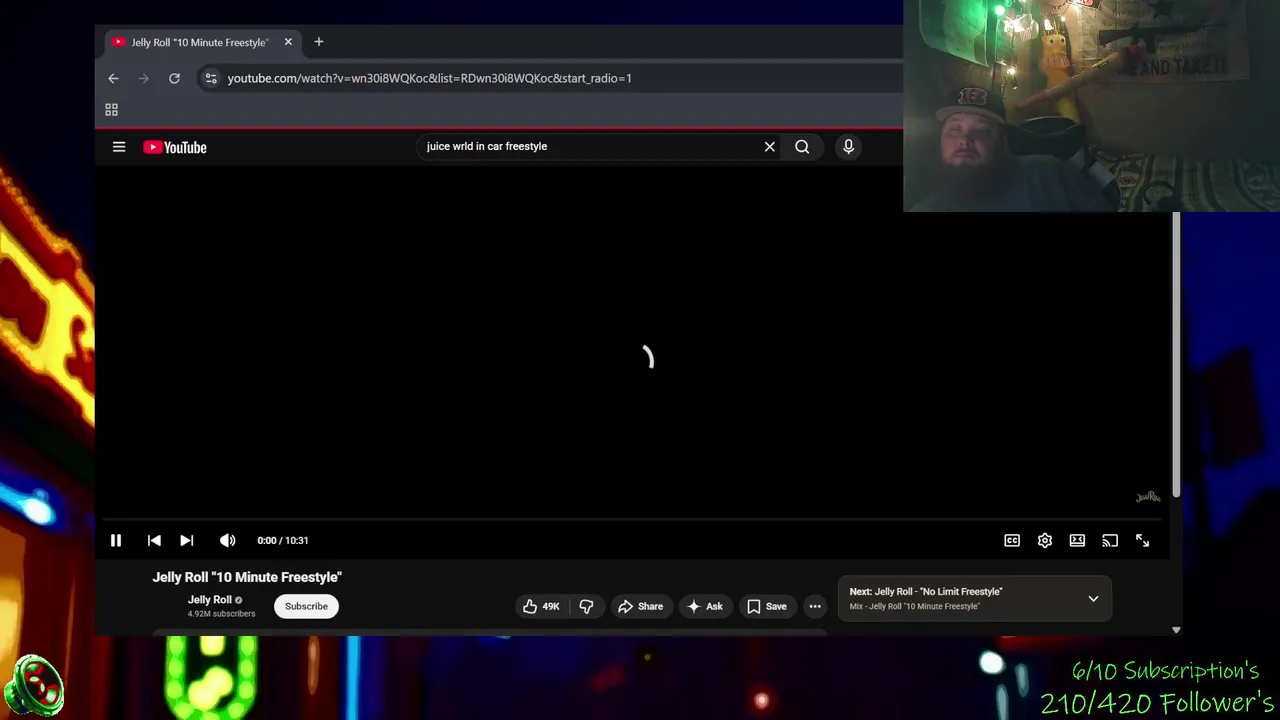Viewport: 1280px width, 720px height.
Task: Open the YouTube hamburger guide menu
Action: (x=119, y=147)
